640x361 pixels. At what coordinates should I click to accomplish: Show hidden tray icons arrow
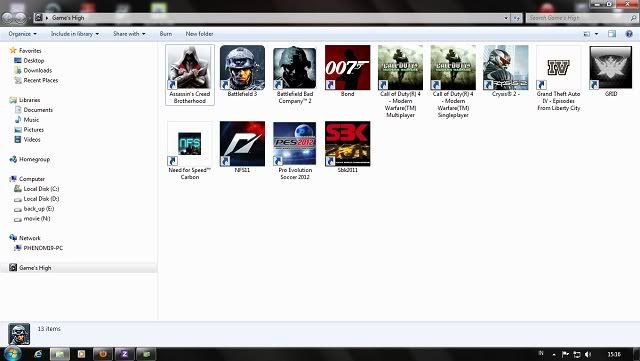coord(554,354)
